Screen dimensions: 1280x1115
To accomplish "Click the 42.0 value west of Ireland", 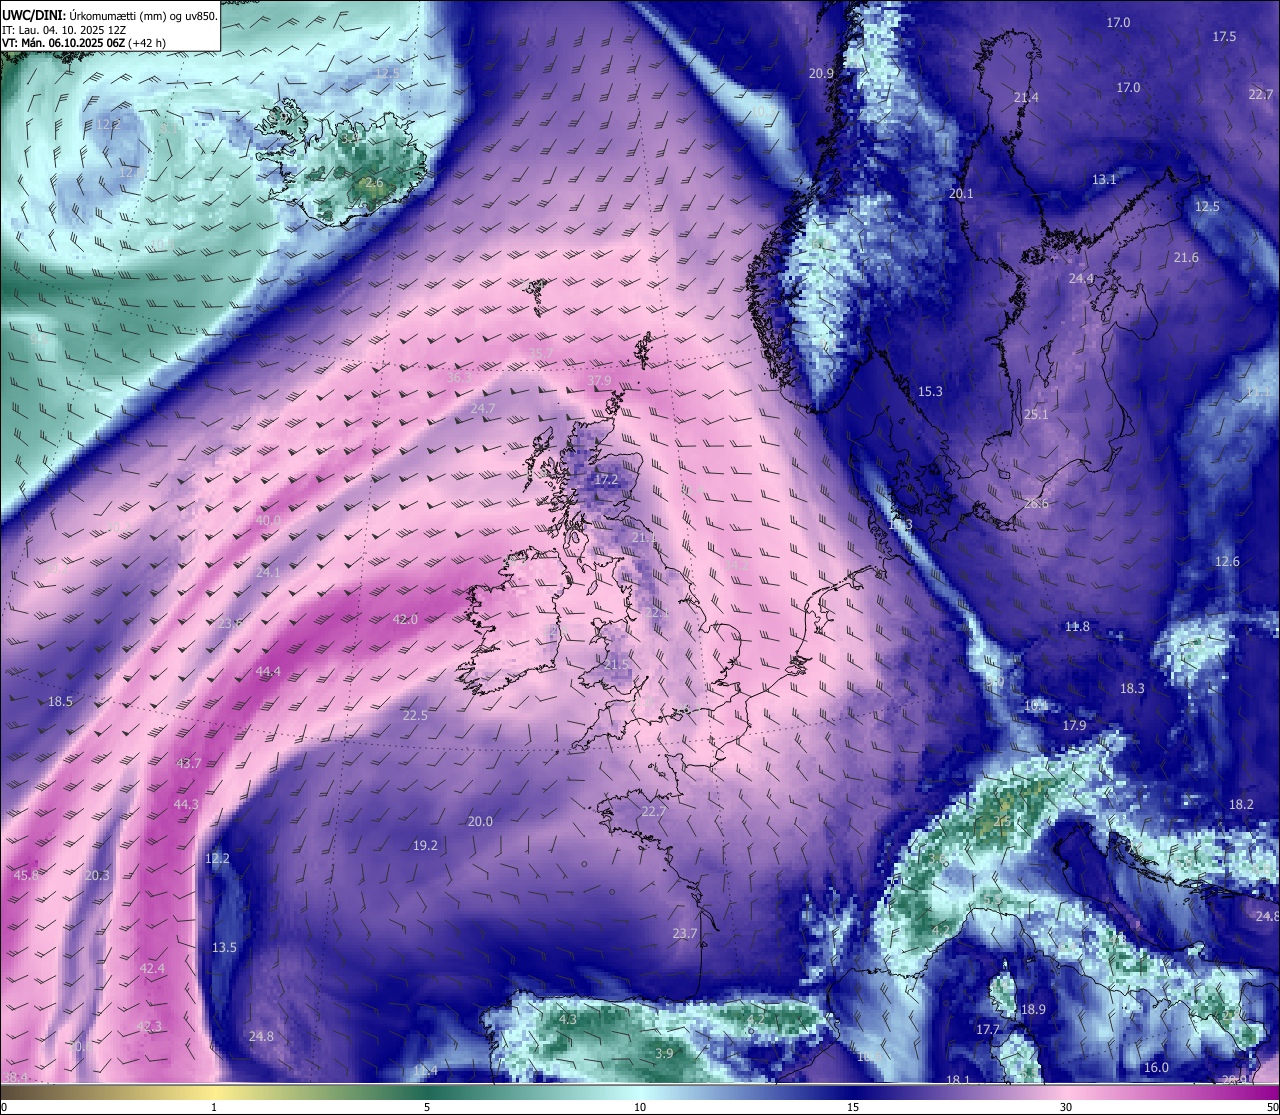I will click(405, 620).
